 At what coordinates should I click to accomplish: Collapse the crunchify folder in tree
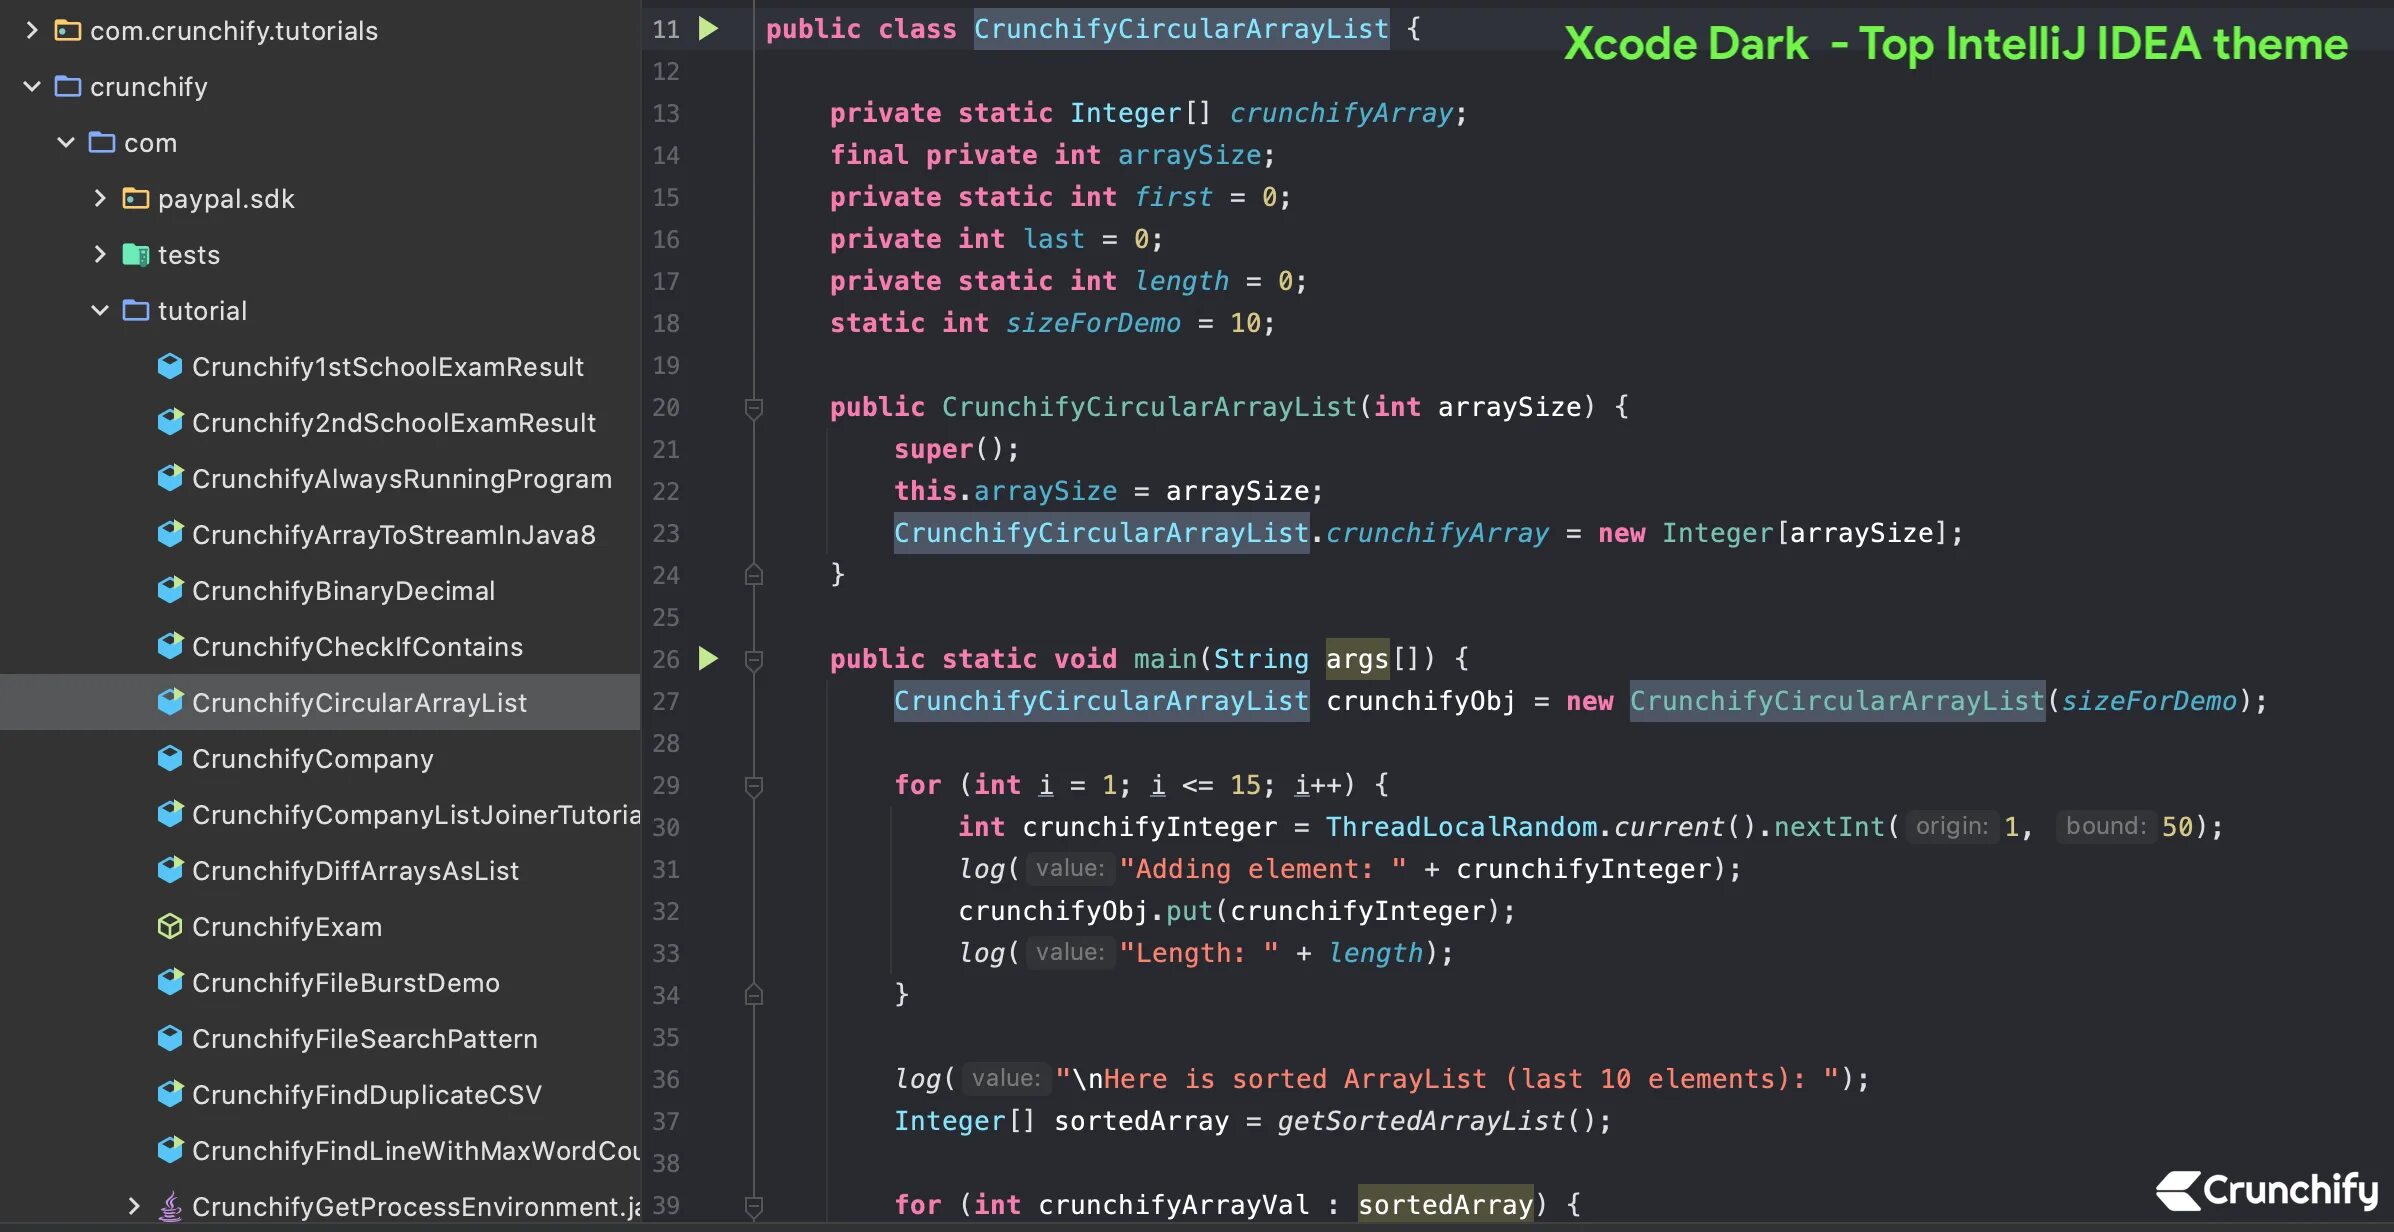[x=32, y=87]
